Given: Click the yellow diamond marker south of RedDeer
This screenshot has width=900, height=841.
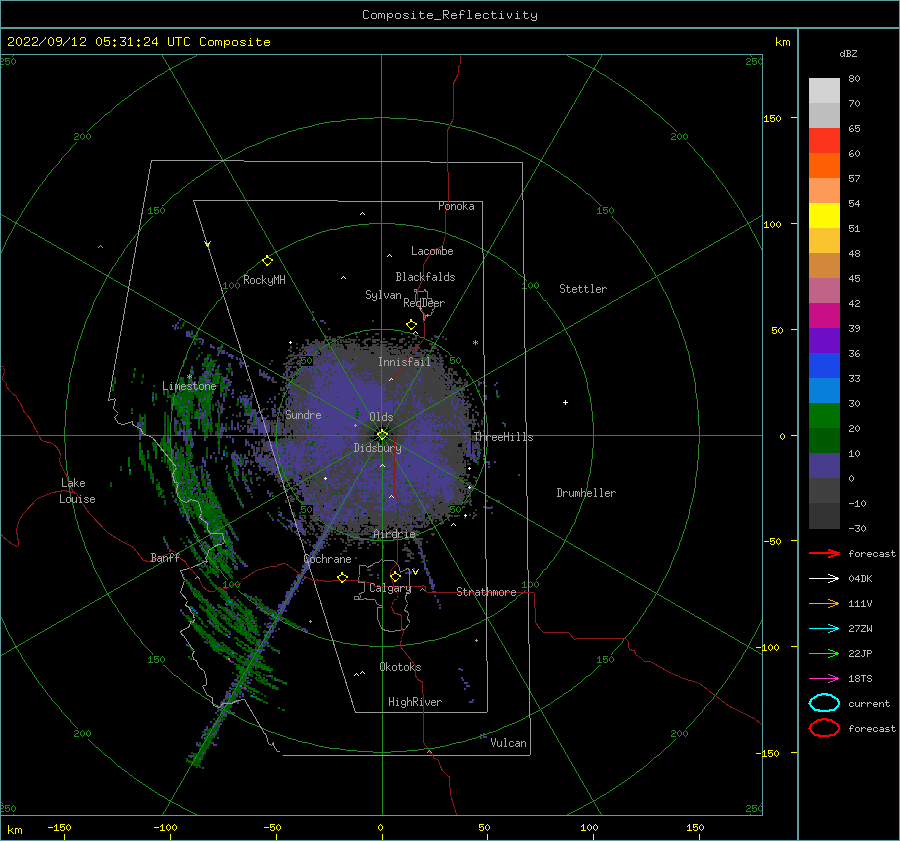Looking at the screenshot, I should [412, 324].
